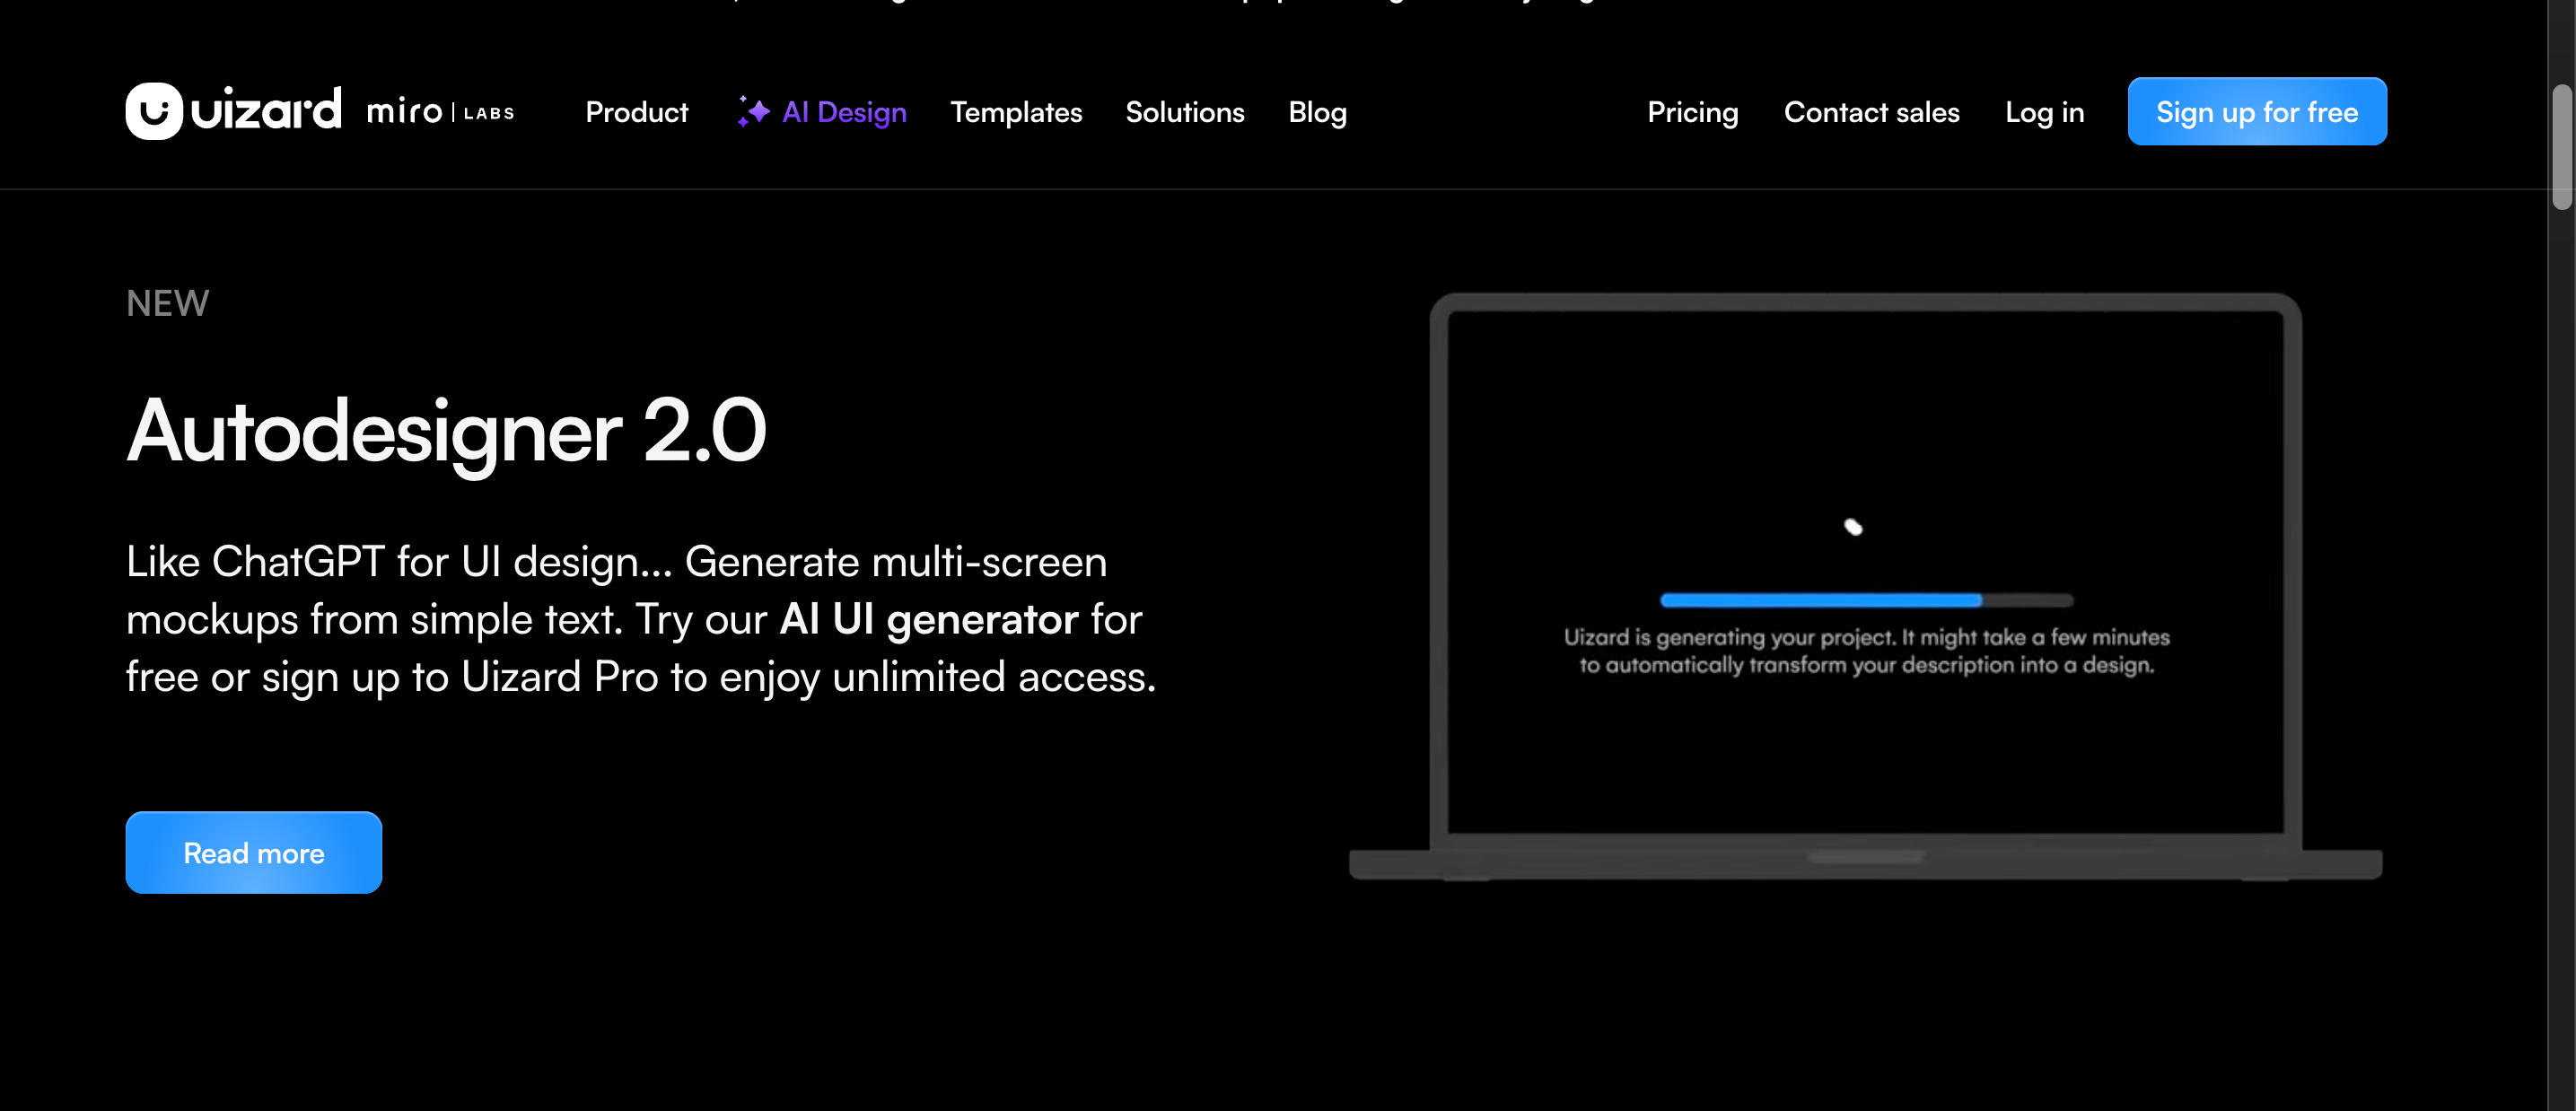Click the Miro Labs logo
The width and height of the screenshot is (2576, 1111).
440,112
